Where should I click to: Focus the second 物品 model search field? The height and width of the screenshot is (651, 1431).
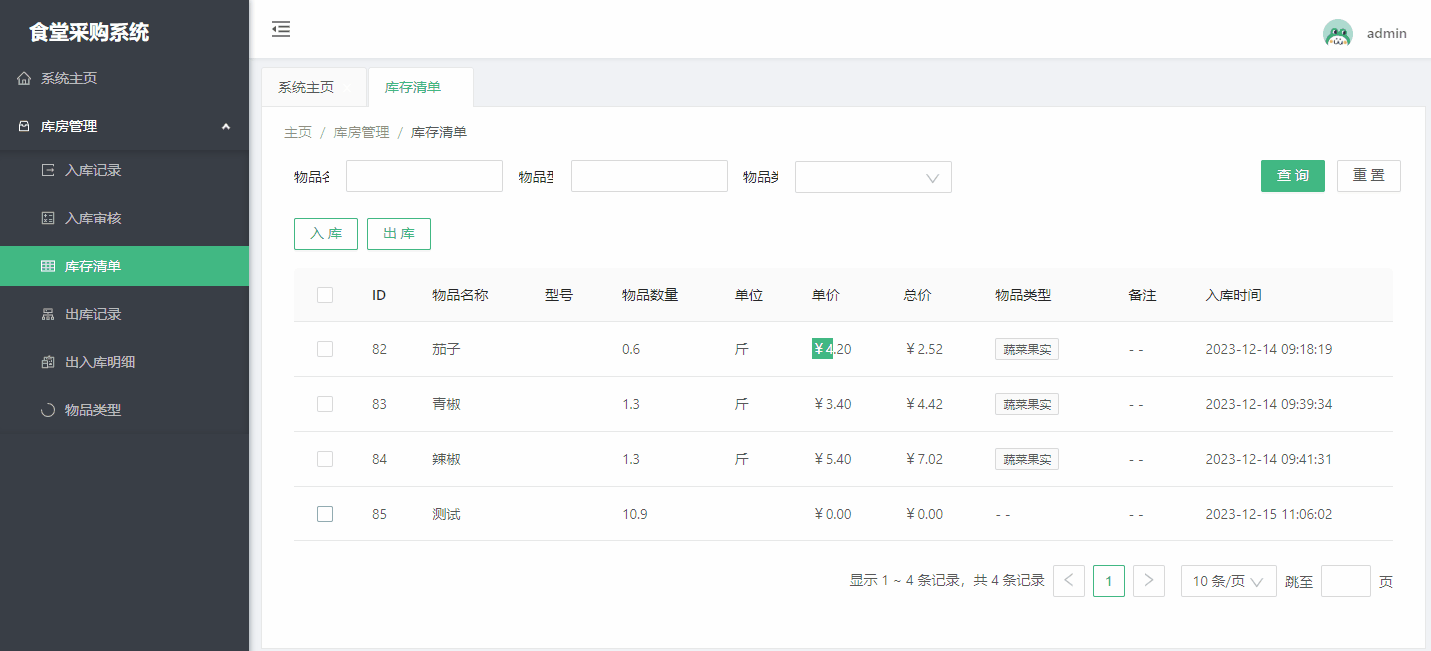click(x=649, y=176)
